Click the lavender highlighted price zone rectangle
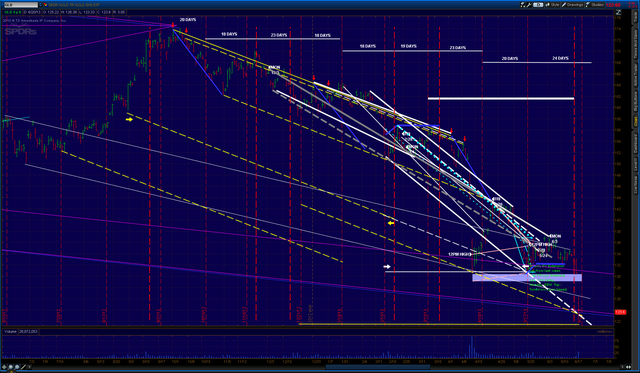The width and height of the screenshot is (640, 373). (527, 278)
